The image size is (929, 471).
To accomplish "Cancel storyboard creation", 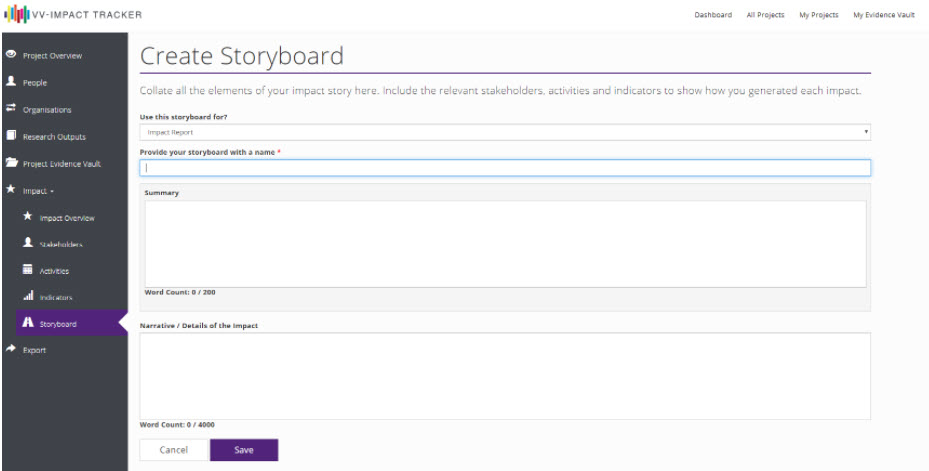I will tap(174, 450).
